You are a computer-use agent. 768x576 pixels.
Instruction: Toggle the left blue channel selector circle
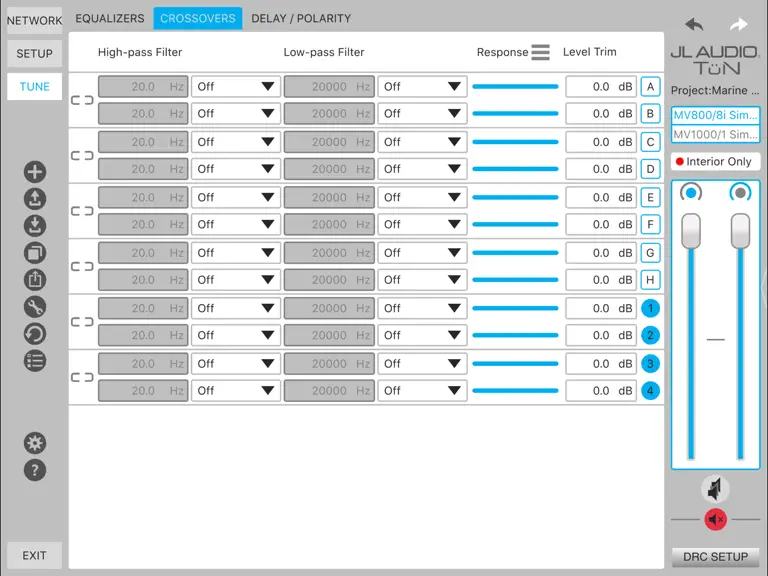click(691, 193)
